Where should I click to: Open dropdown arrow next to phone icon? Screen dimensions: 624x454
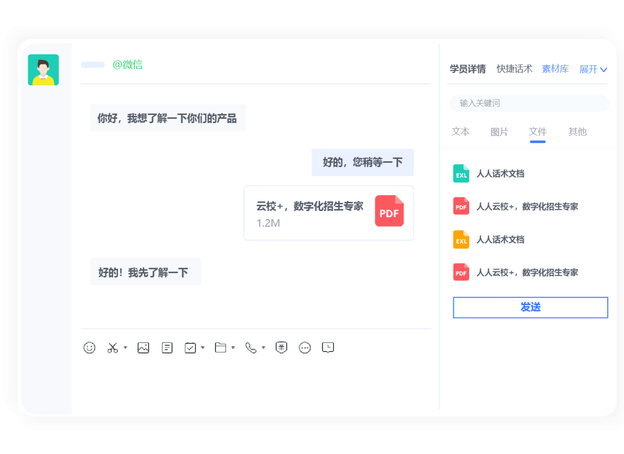tap(263, 349)
